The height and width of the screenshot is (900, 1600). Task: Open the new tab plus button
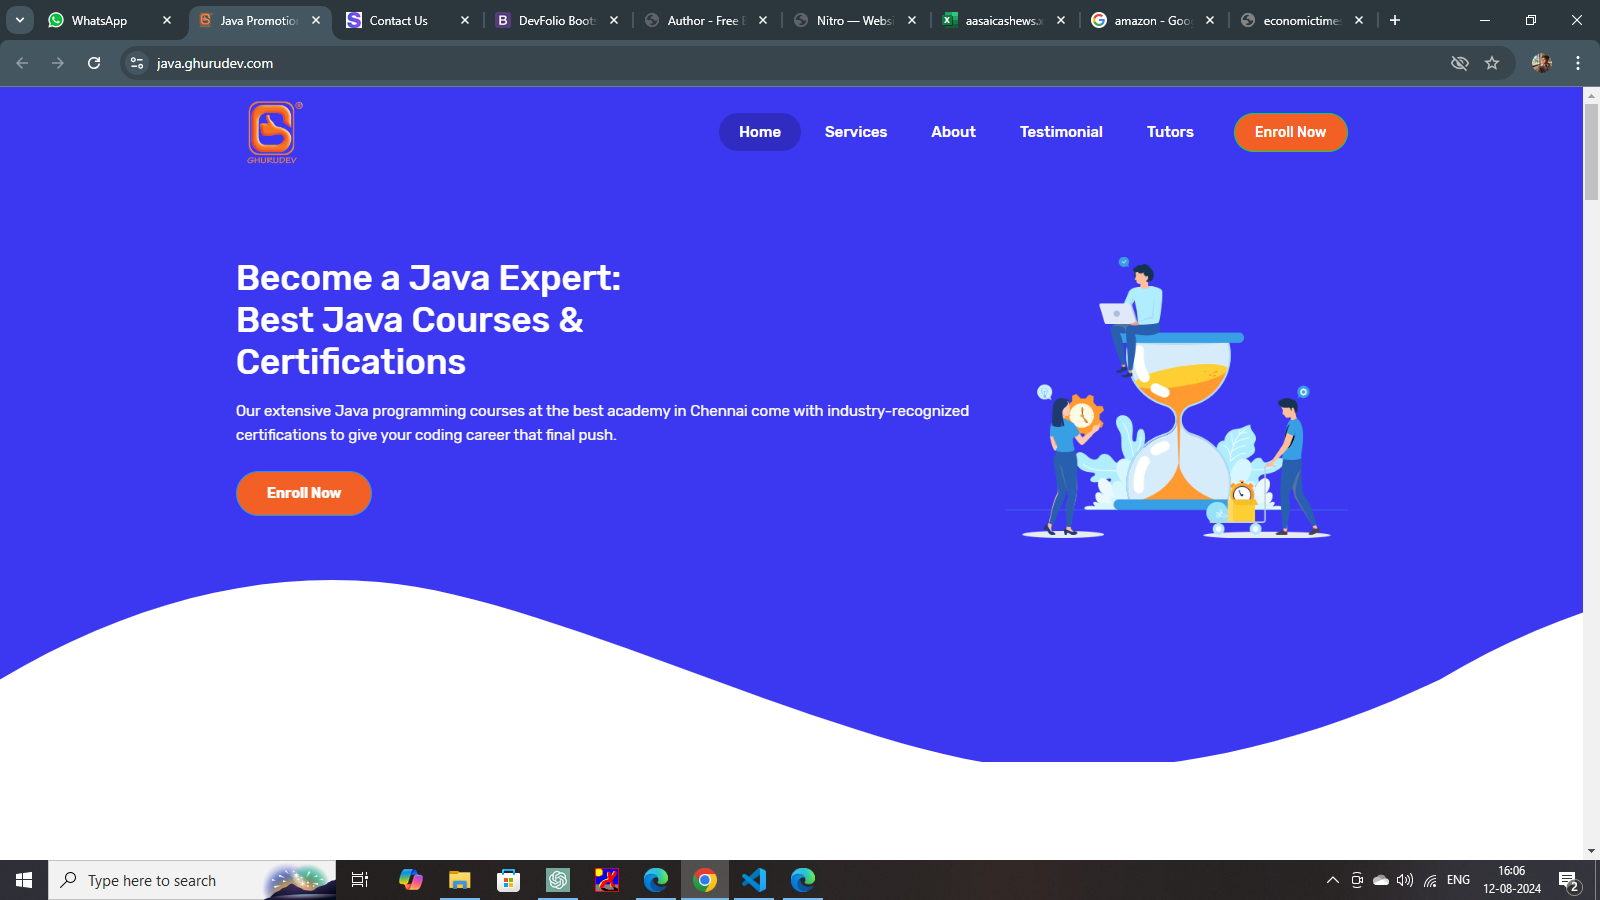1395,20
